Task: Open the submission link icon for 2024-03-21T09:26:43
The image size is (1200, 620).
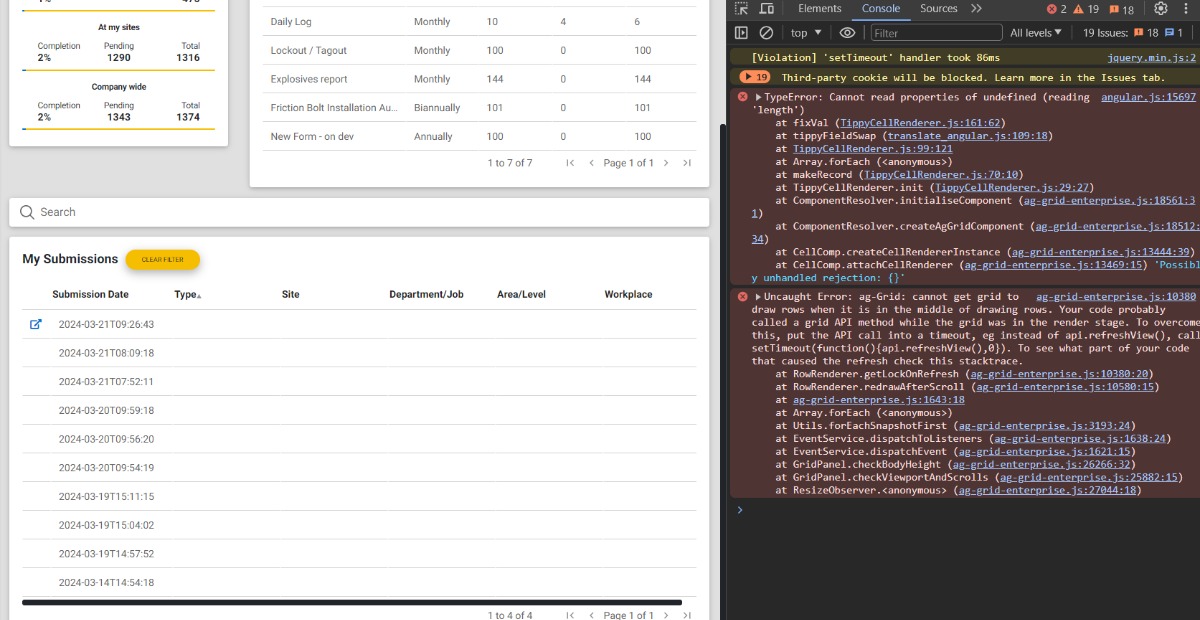Action: point(36,324)
